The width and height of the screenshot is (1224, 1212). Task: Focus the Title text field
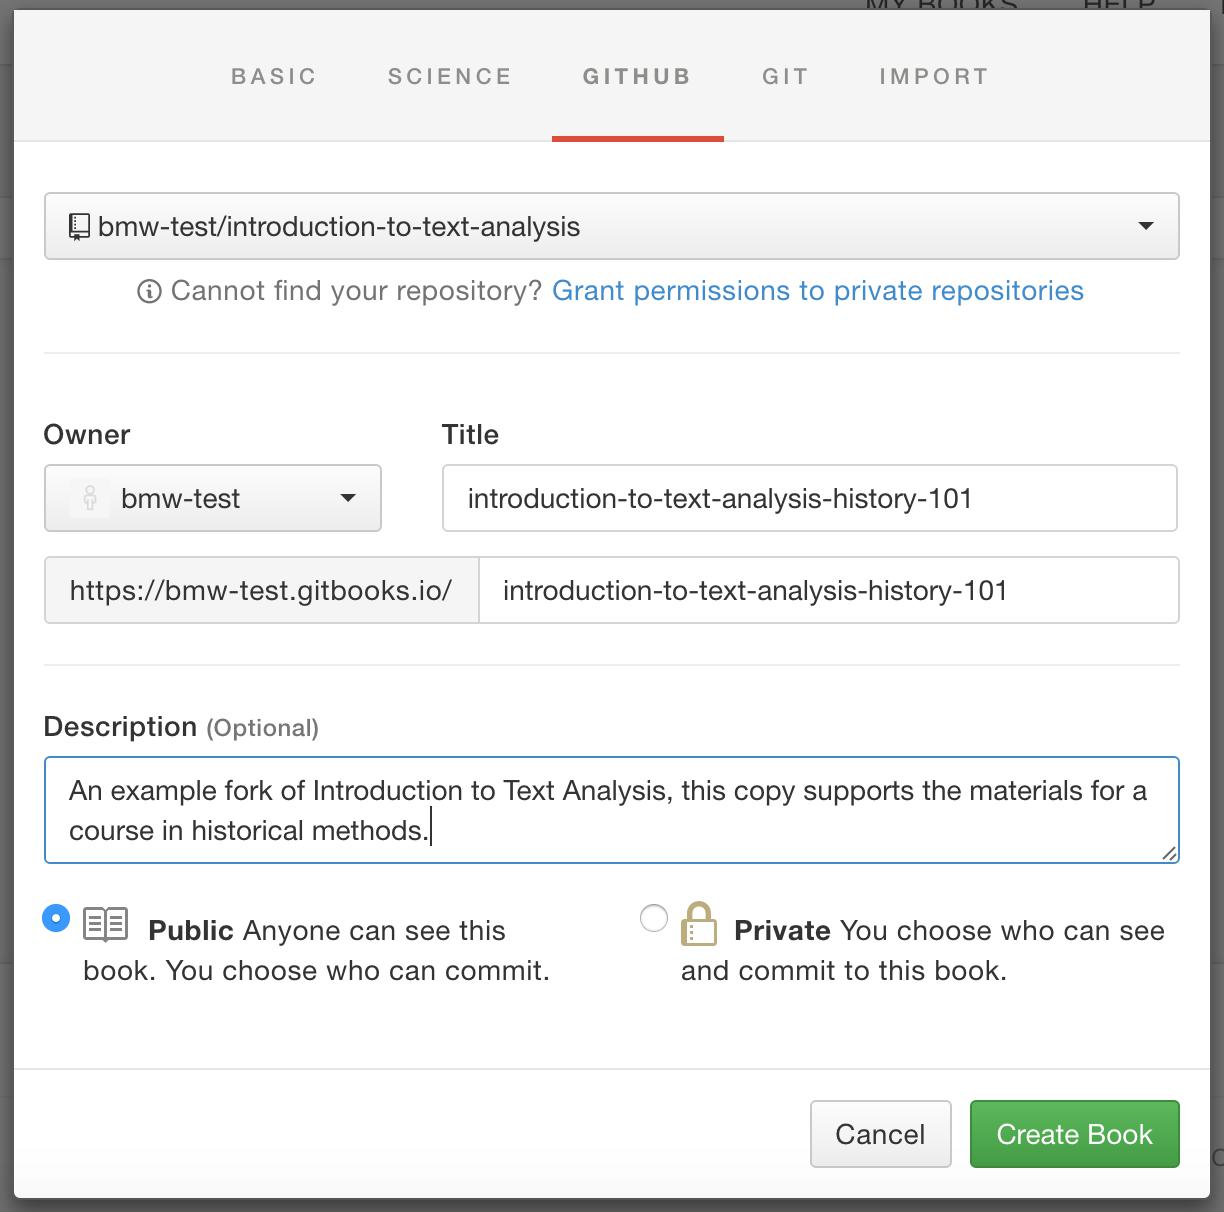pyautogui.click(x=809, y=498)
